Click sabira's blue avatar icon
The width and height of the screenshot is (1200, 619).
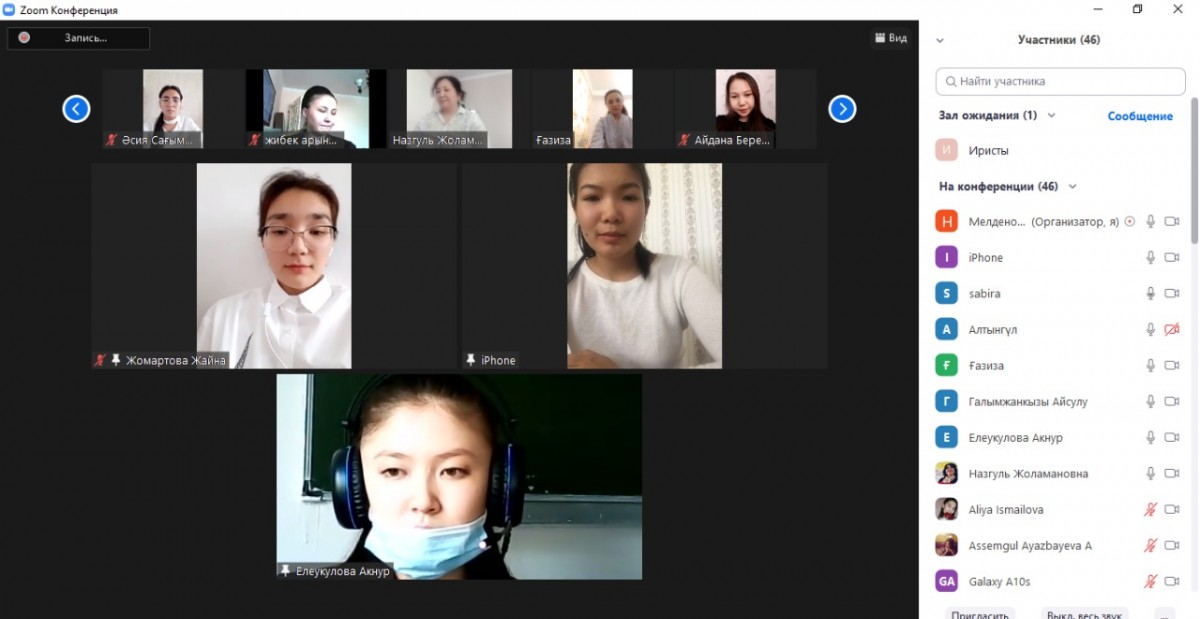tap(946, 293)
